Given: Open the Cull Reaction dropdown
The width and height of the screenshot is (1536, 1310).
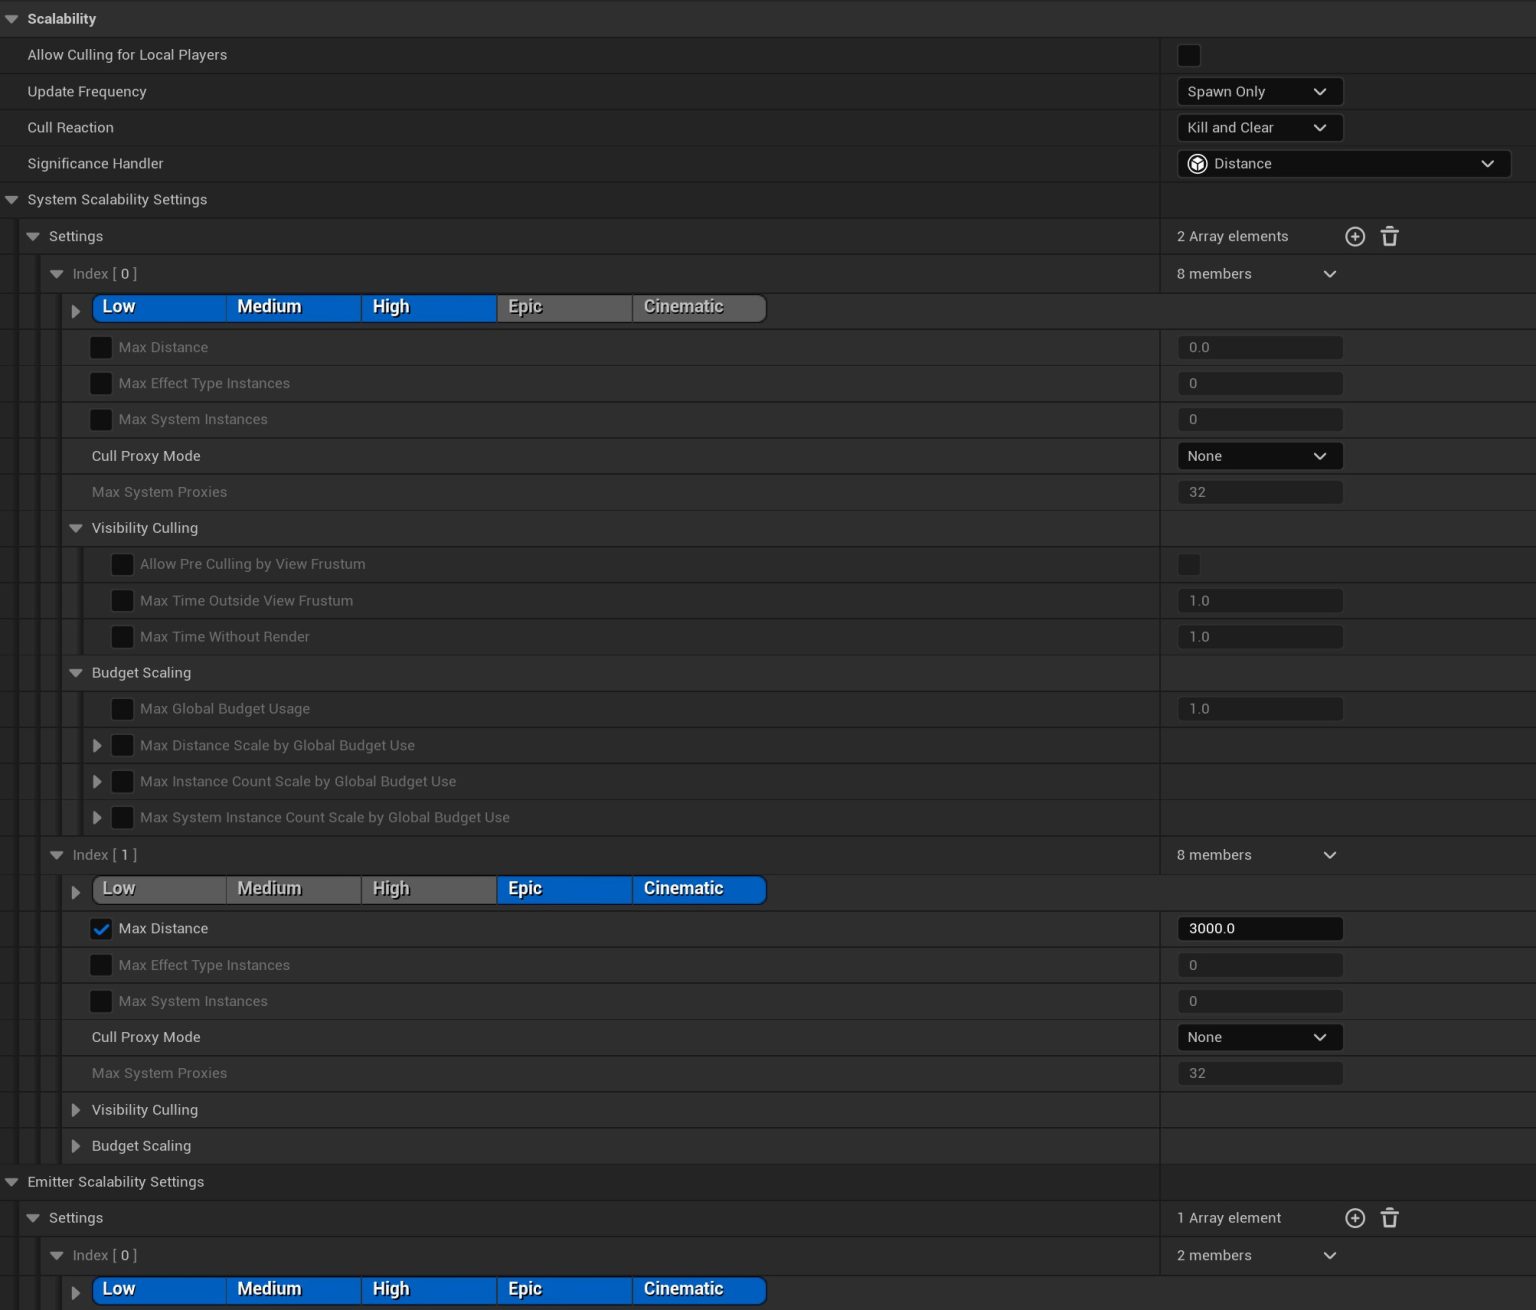Looking at the screenshot, I should 1259,127.
